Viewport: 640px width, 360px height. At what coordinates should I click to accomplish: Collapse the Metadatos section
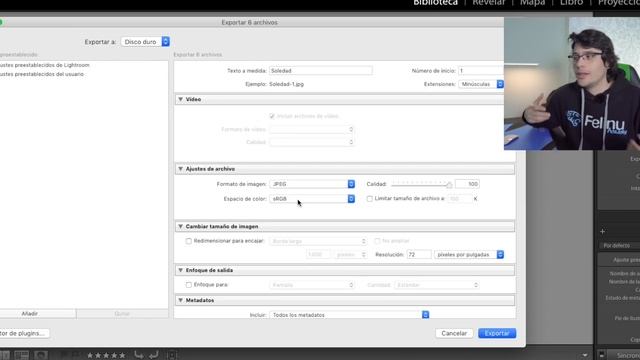[180, 300]
